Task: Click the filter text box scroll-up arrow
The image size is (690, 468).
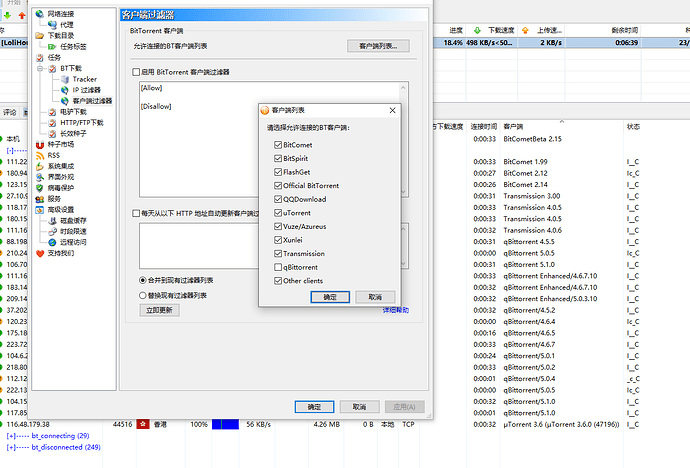Action: click(x=403, y=88)
